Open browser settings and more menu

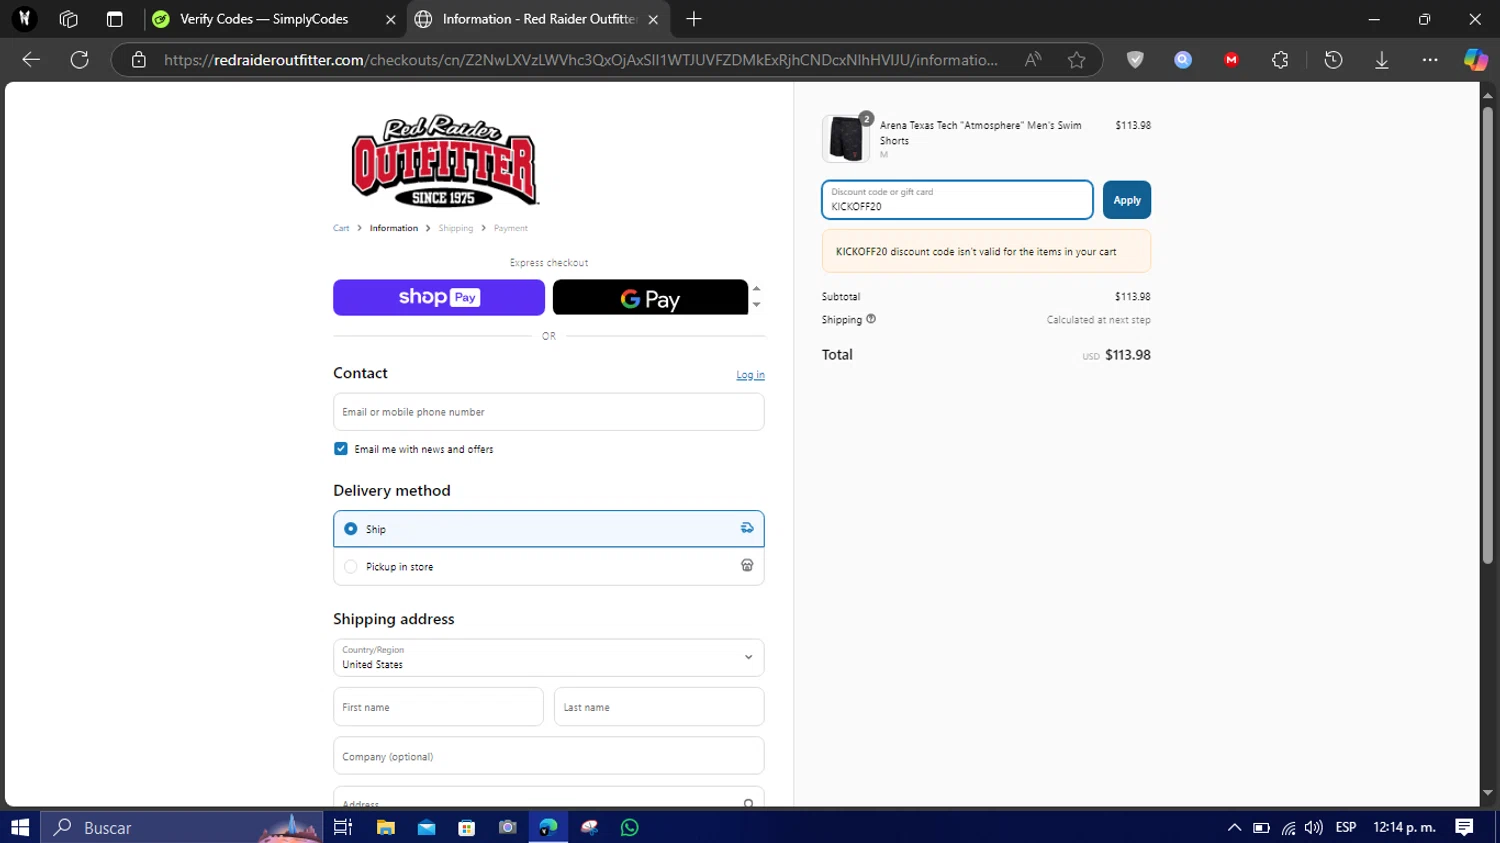click(1430, 60)
